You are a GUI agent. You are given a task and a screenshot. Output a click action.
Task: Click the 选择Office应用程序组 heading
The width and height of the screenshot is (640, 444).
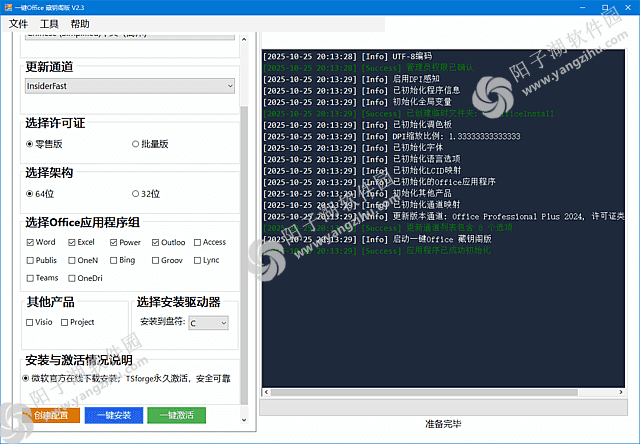pos(82,222)
